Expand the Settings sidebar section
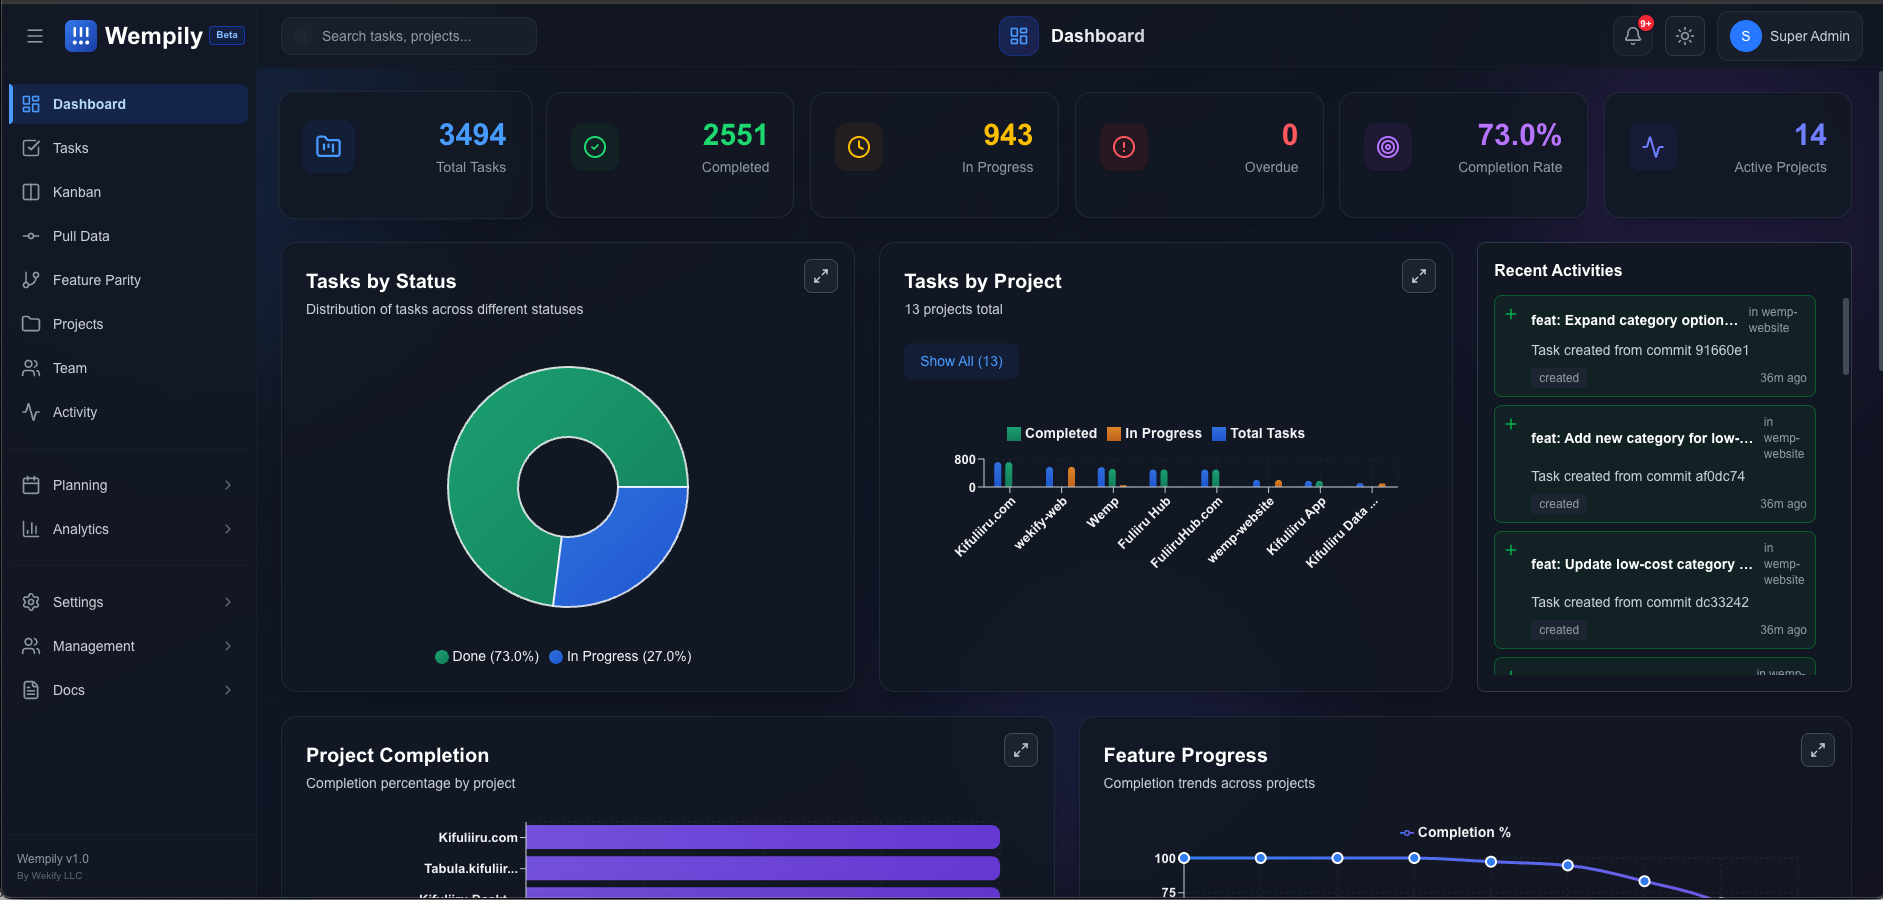 click(x=128, y=602)
